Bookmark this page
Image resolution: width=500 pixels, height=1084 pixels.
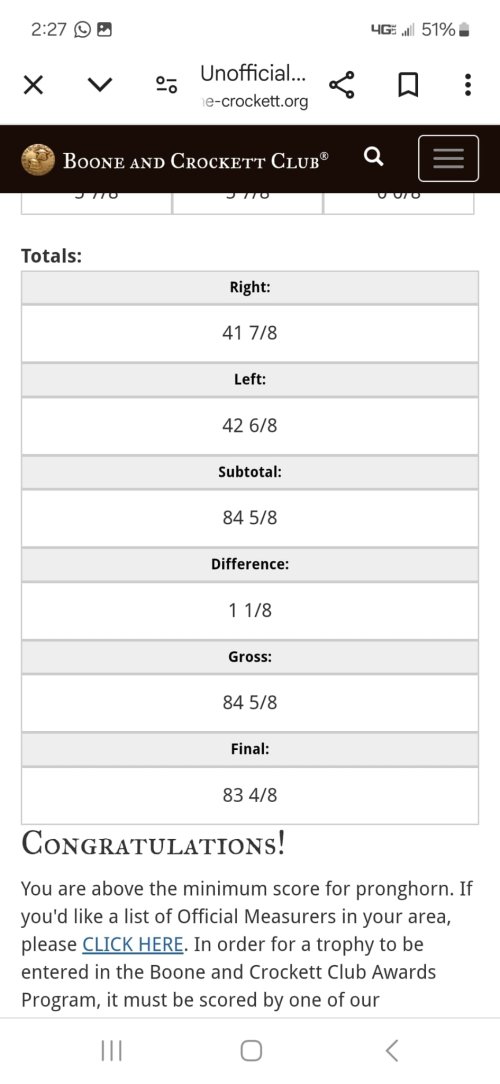tap(408, 86)
